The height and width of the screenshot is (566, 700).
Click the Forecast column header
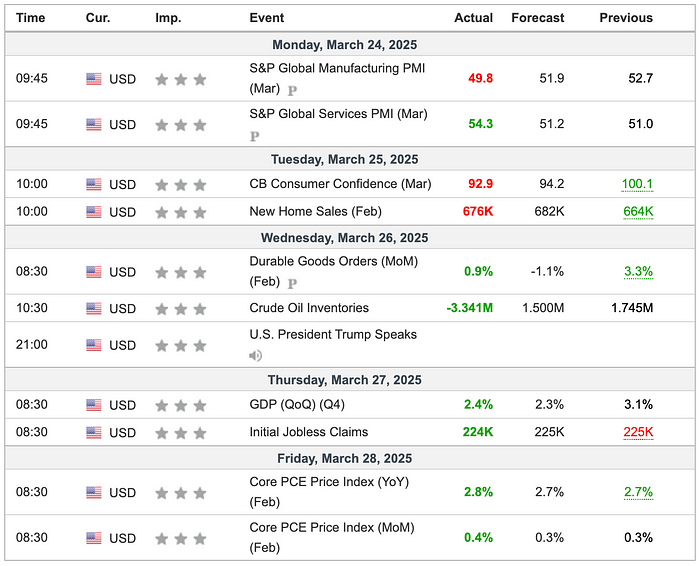[538, 18]
